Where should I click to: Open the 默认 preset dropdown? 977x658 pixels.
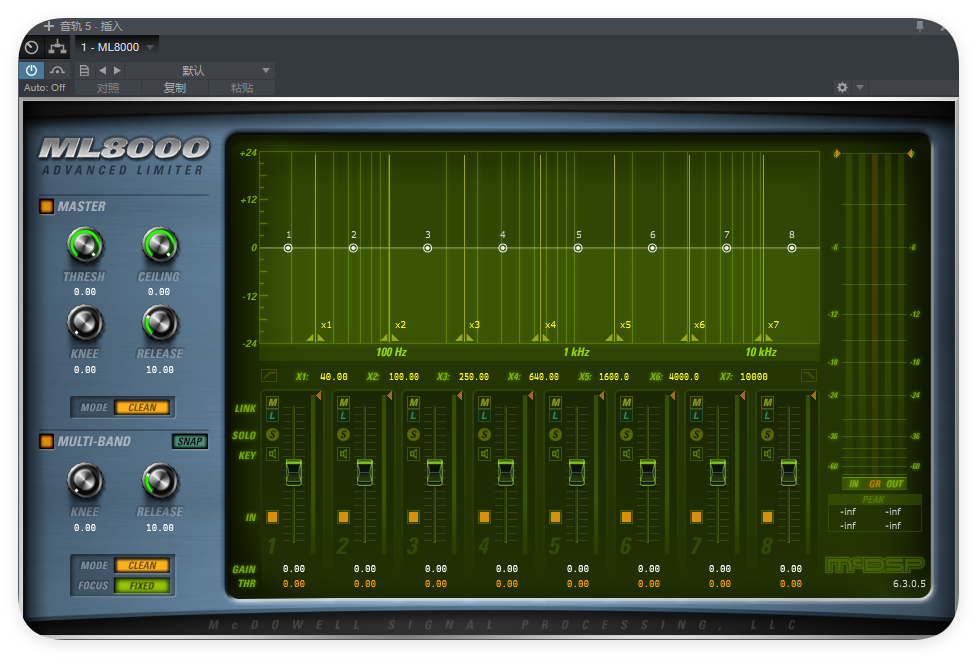[199, 70]
